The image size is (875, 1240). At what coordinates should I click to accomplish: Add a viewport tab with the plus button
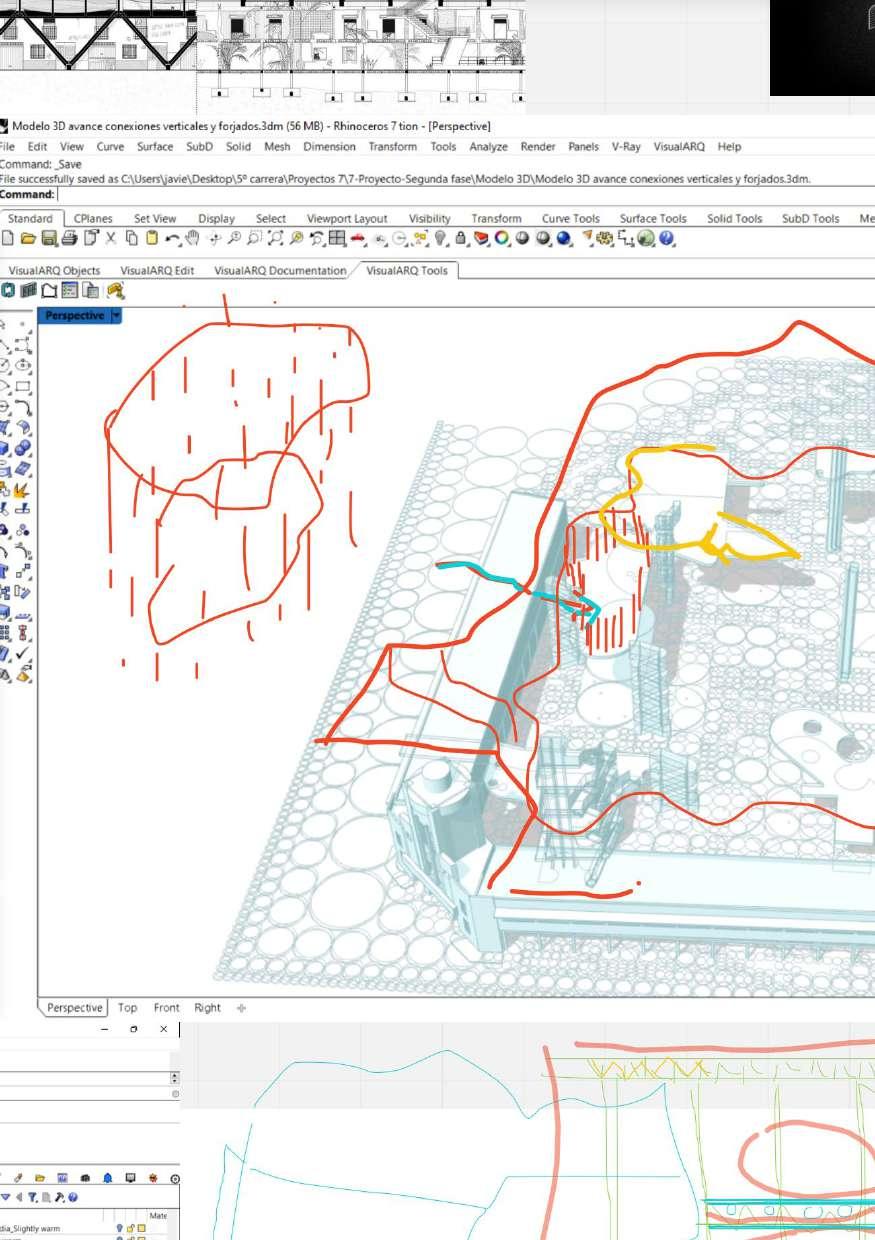tap(241, 1007)
